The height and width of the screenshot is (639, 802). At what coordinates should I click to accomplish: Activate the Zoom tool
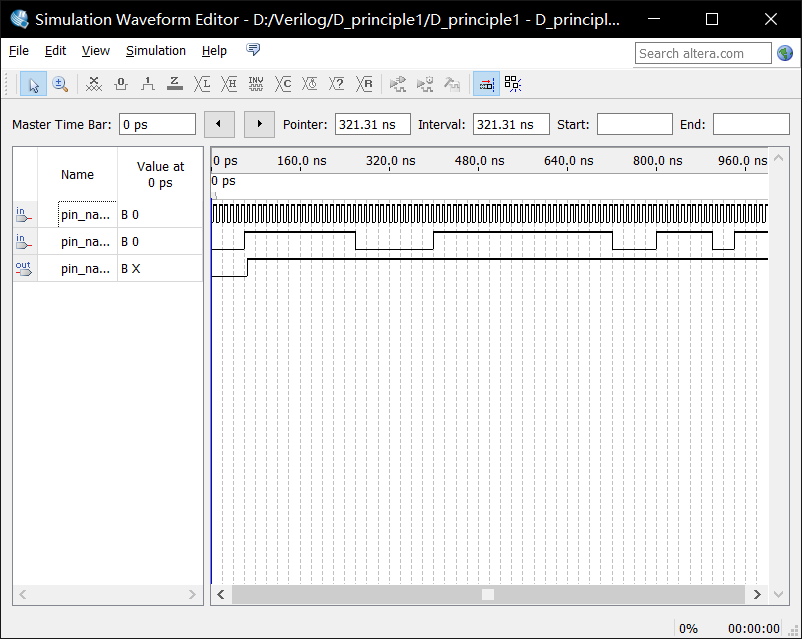coord(60,84)
